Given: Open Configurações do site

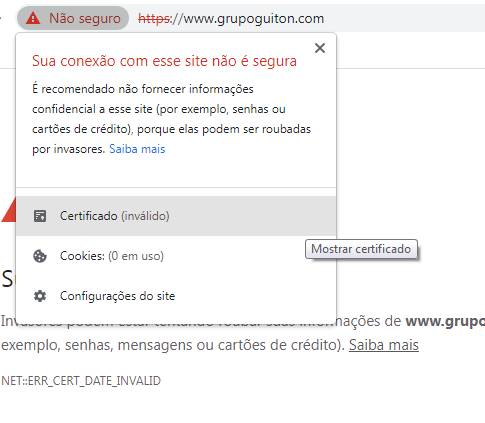Looking at the screenshot, I should point(176,296).
